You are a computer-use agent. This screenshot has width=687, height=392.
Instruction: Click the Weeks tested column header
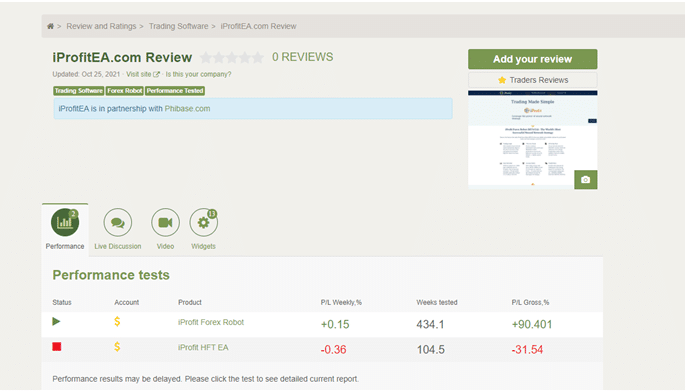point(437,303)
